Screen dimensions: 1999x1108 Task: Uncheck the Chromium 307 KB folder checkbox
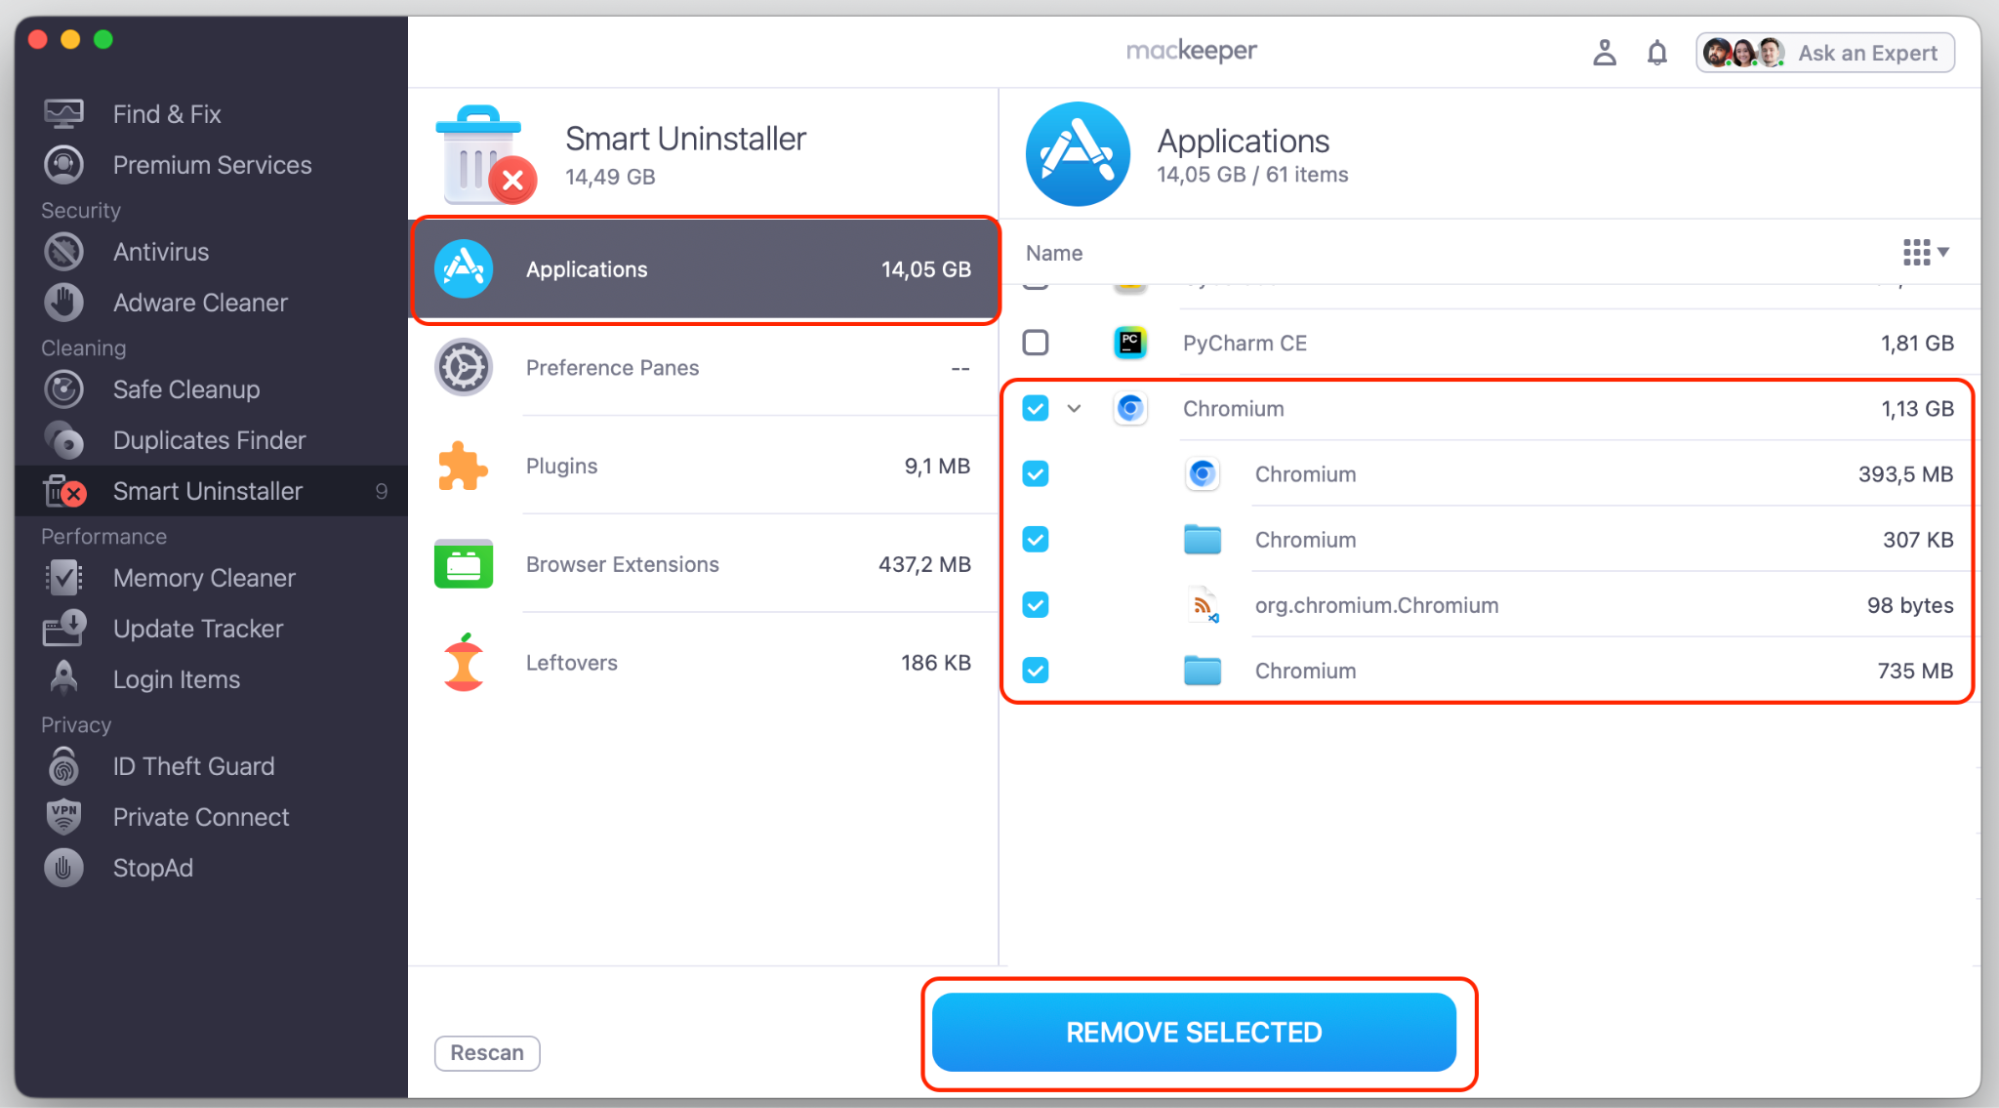point(1035,539)
